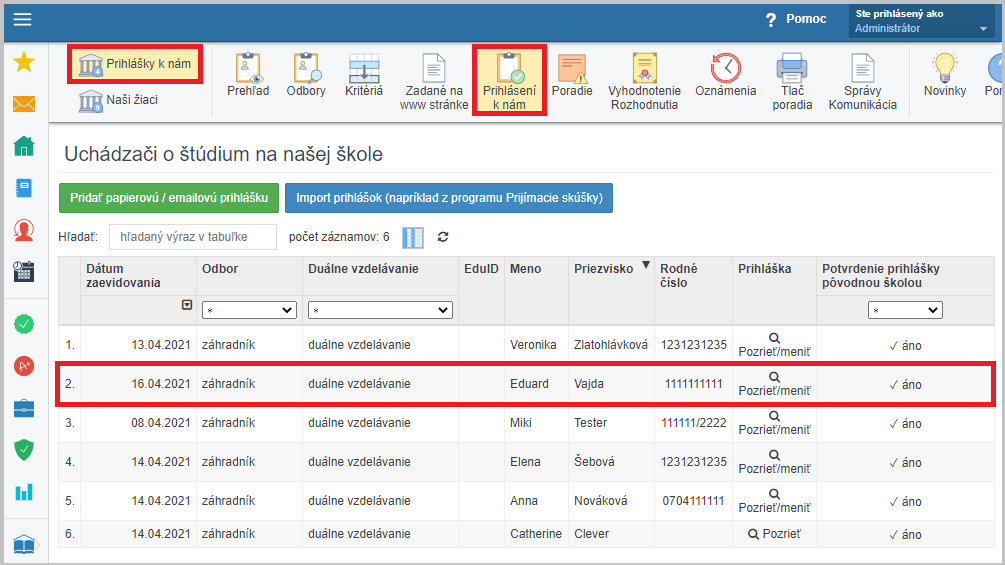Image resolution: width=1005 pixels, height=565 pixels.
Task: Open the calendar sidebar icon
Action: pos(24,272)
